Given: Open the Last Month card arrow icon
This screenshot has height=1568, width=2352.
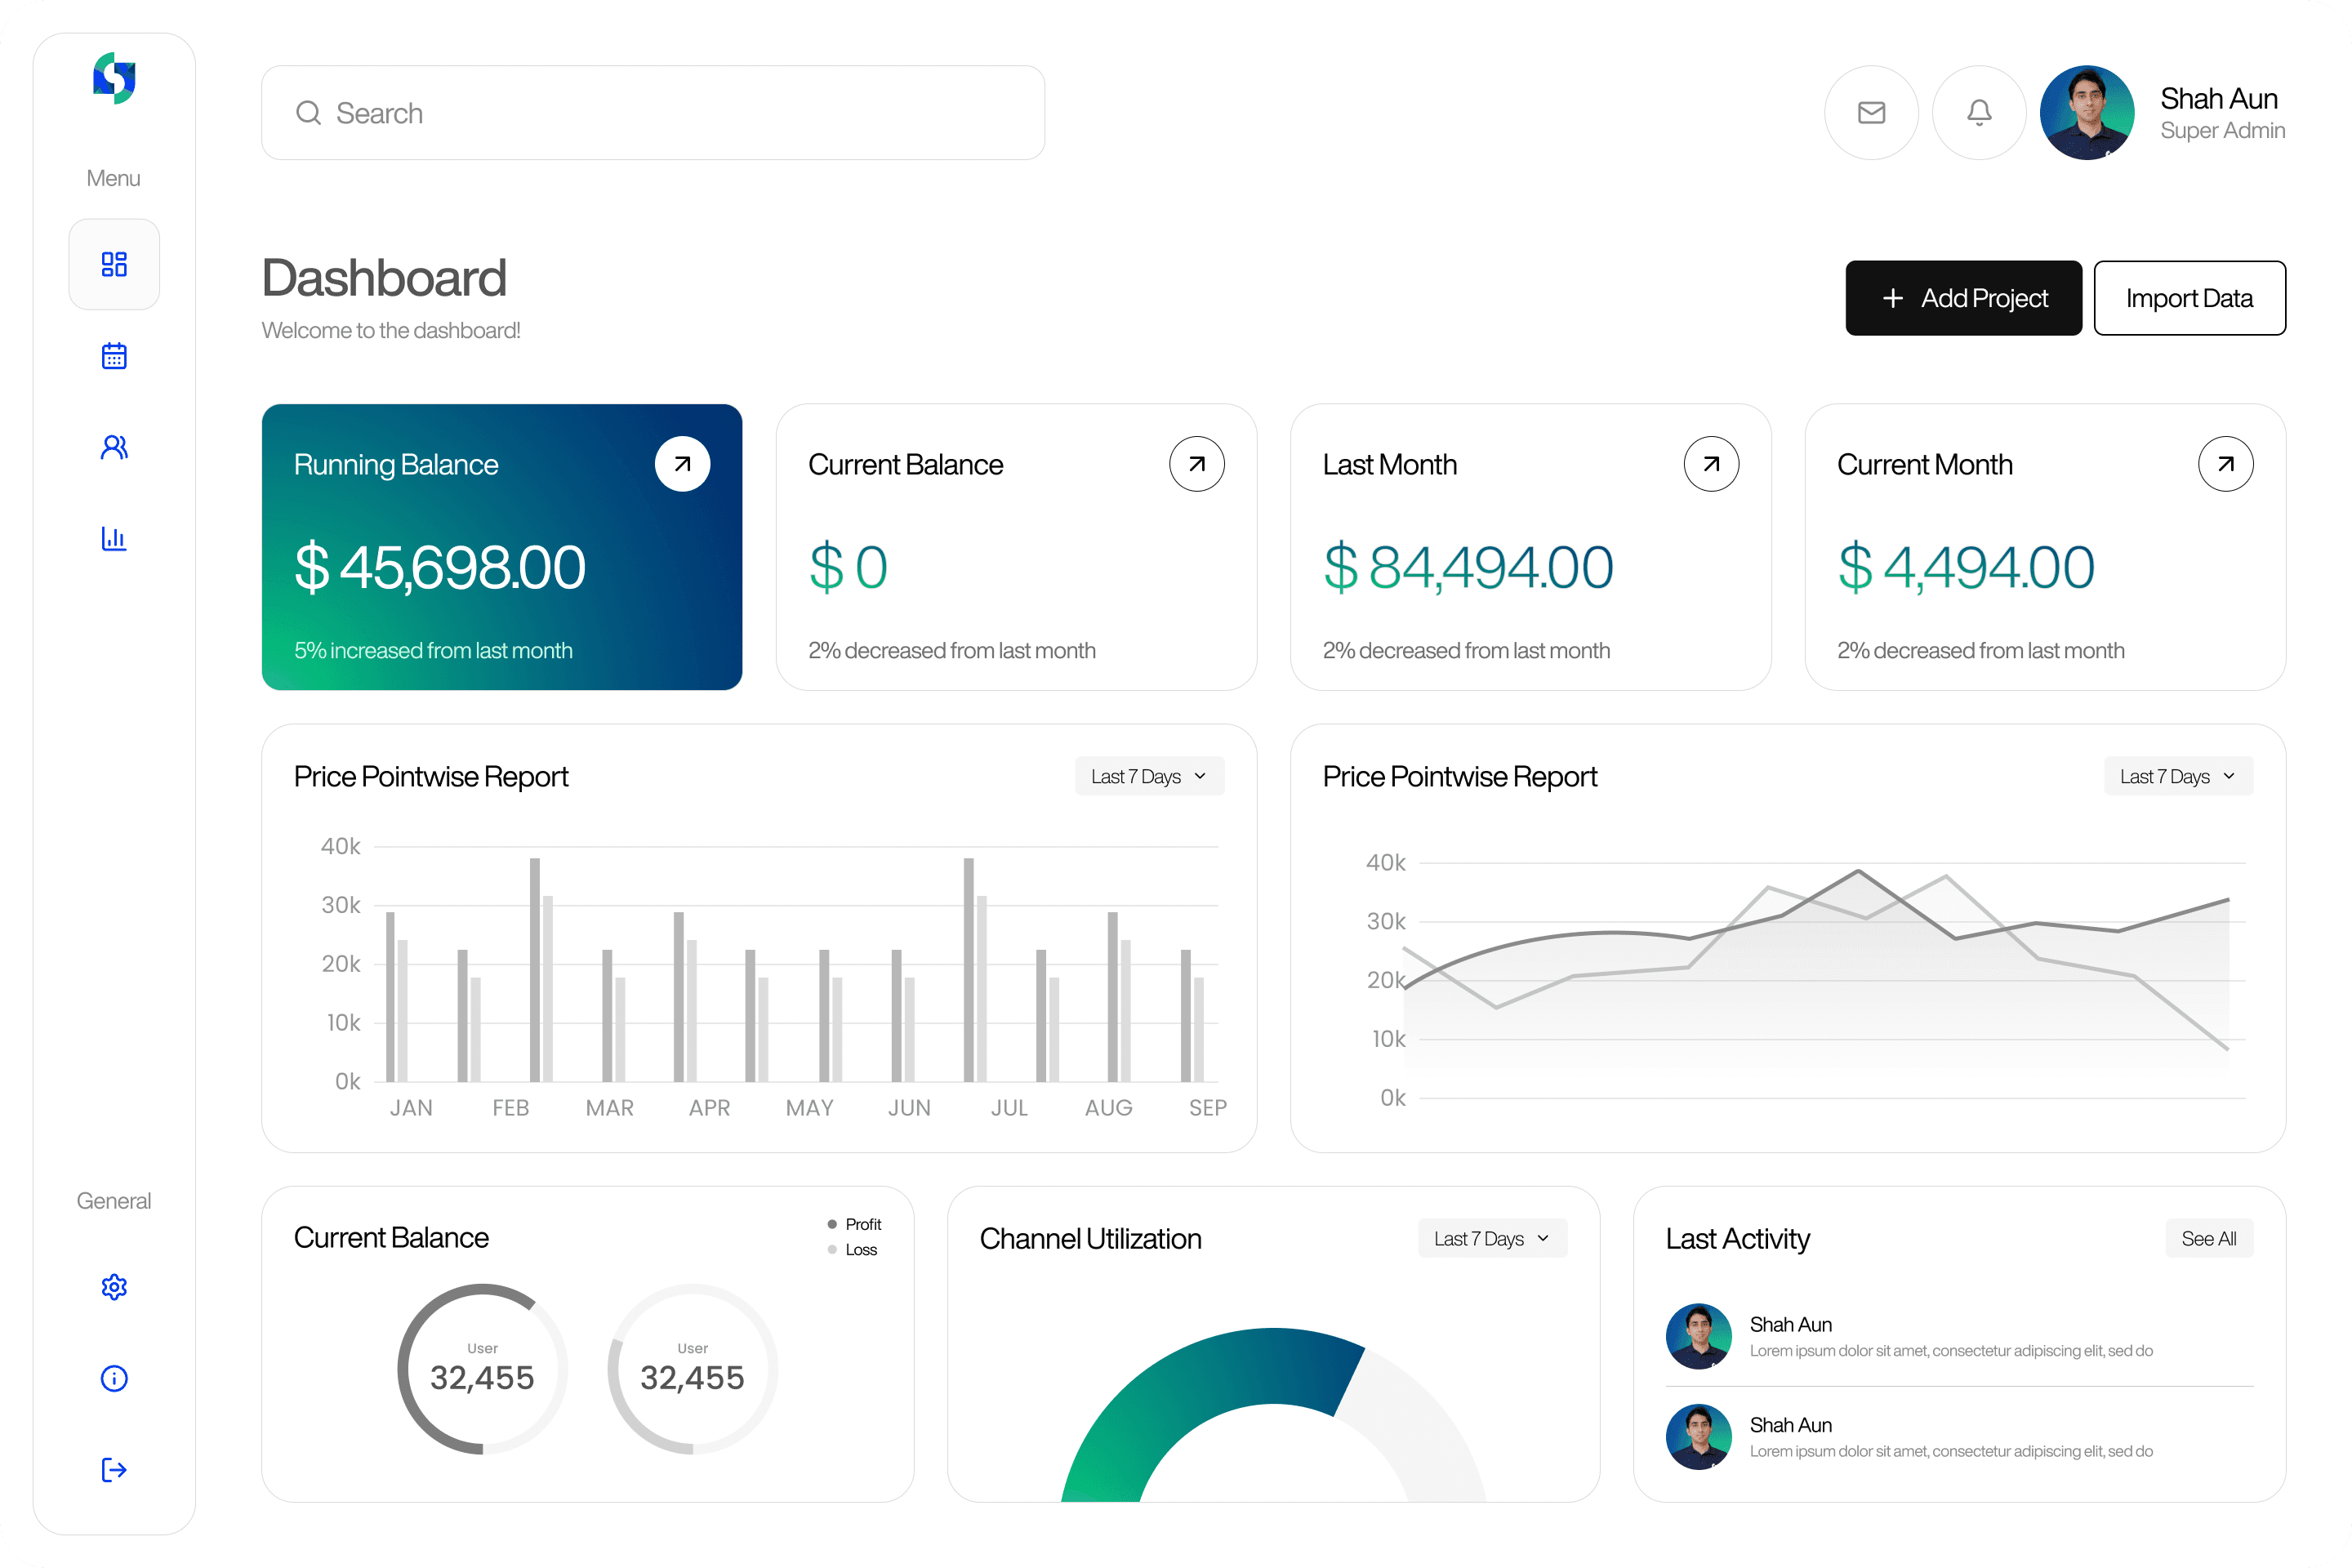Looking at the screenshot, I should click(1711, 464).
